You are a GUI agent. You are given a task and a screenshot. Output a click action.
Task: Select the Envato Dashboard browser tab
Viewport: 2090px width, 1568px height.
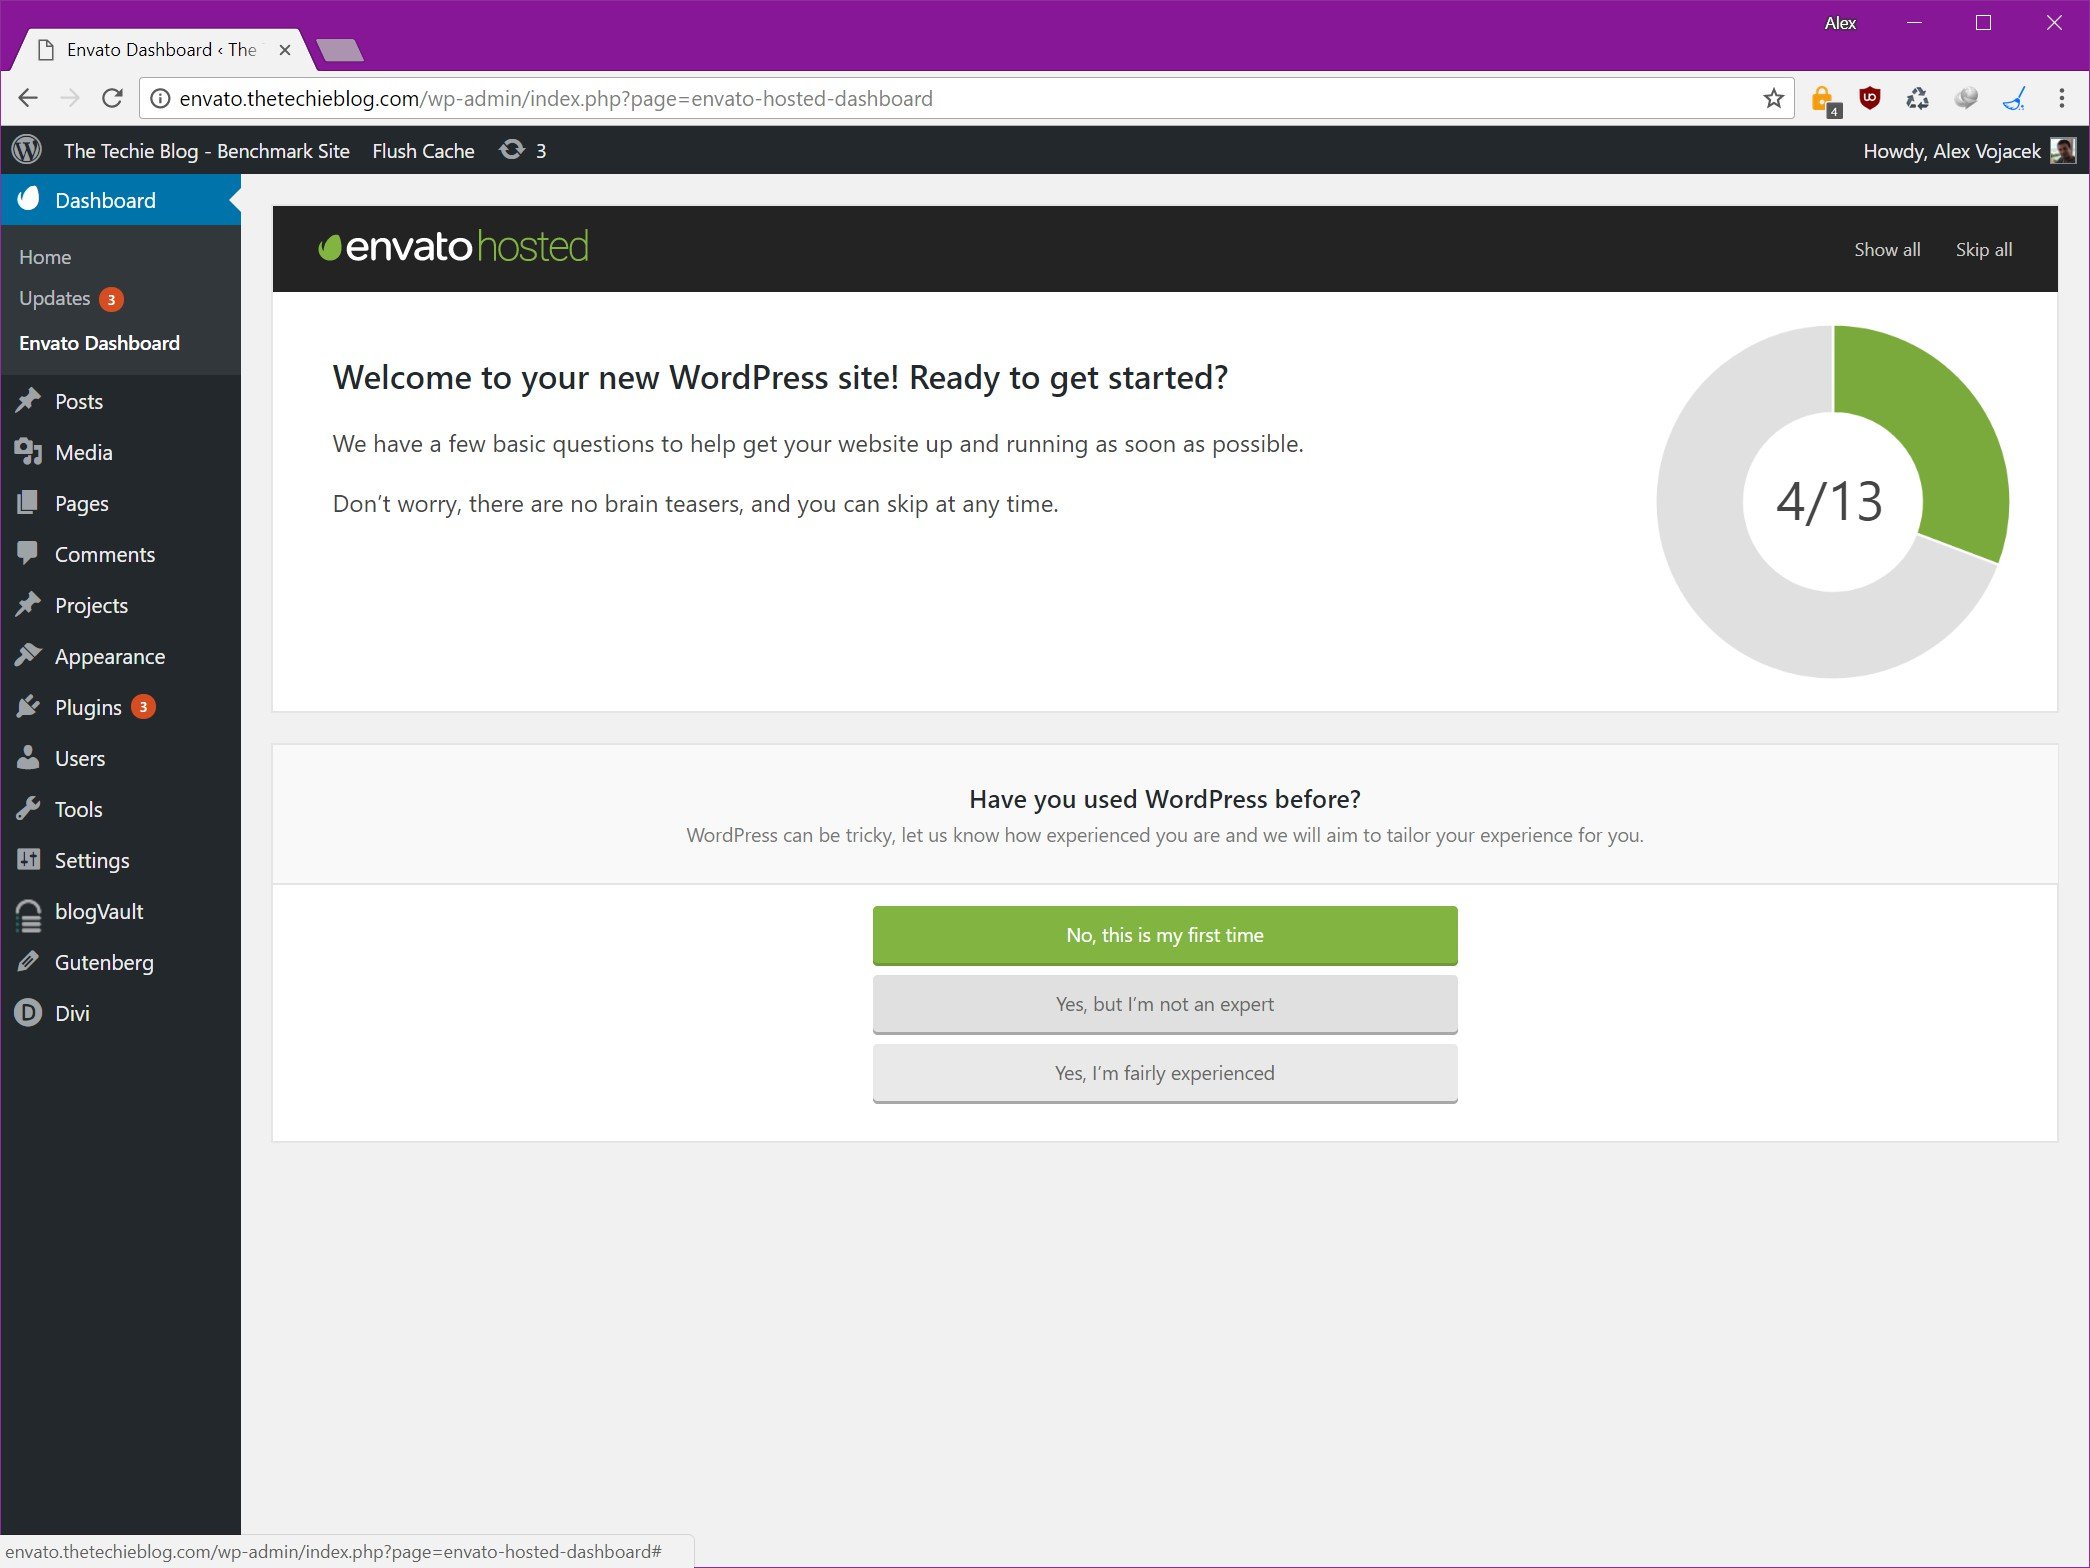point(160,50)
